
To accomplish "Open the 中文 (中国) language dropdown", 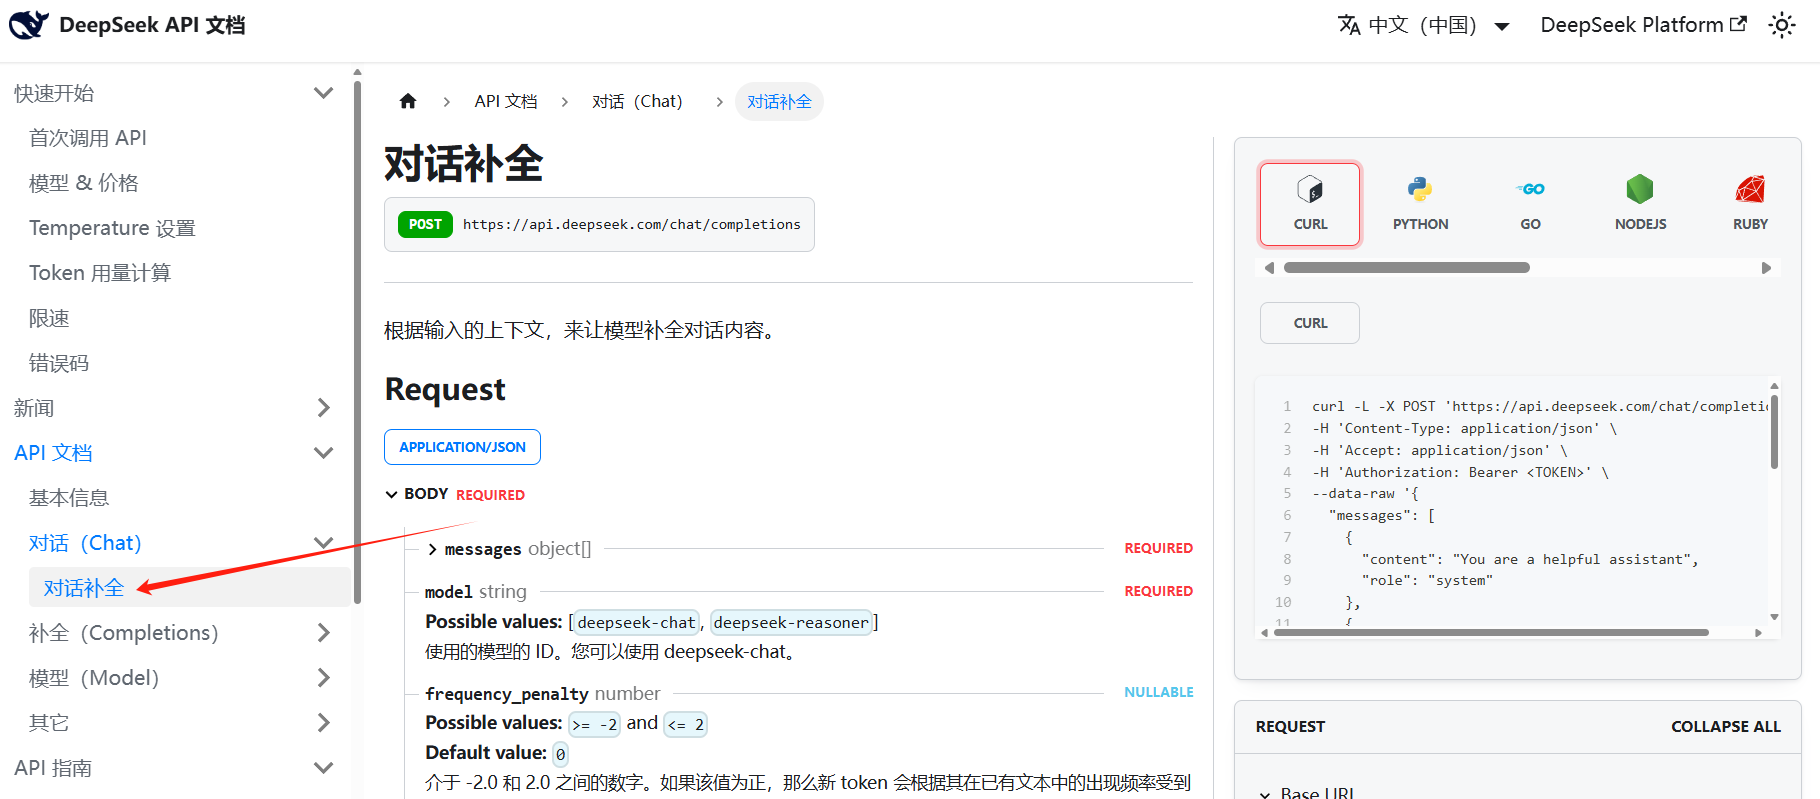I will [1423, 25].
